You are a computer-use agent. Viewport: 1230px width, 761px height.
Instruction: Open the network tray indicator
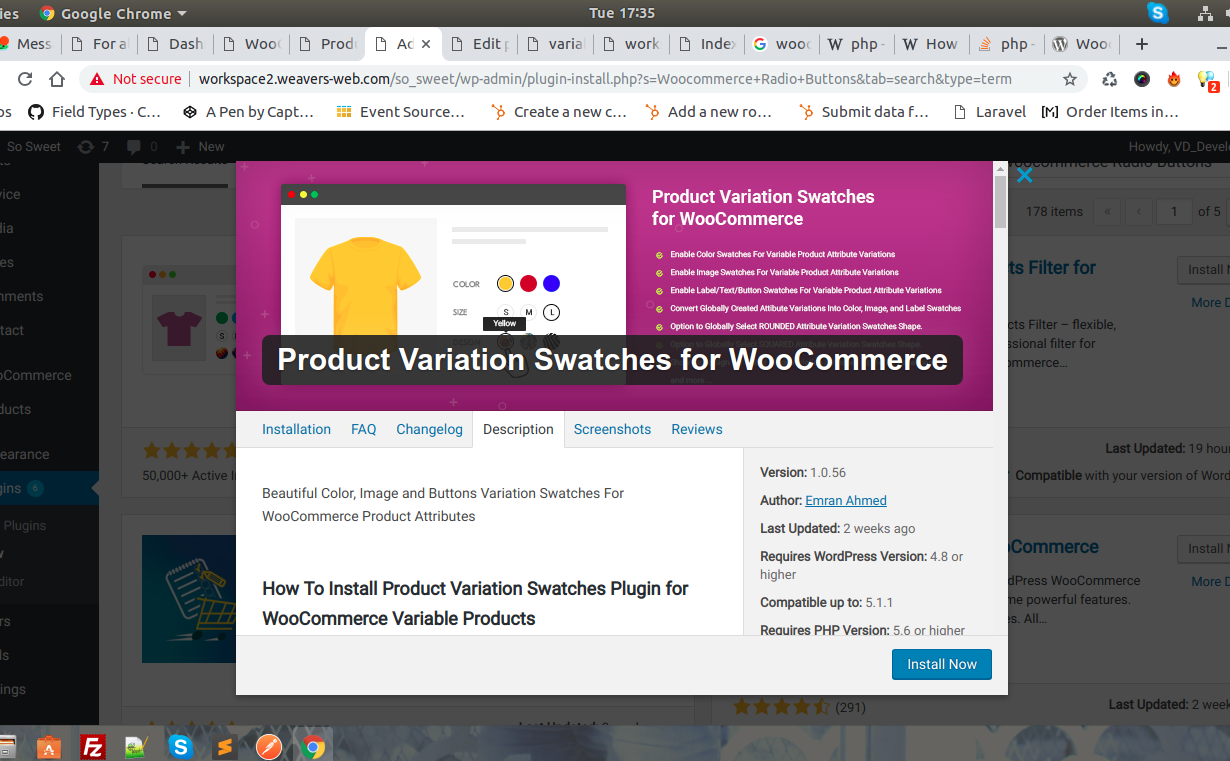pos(1205,13)
